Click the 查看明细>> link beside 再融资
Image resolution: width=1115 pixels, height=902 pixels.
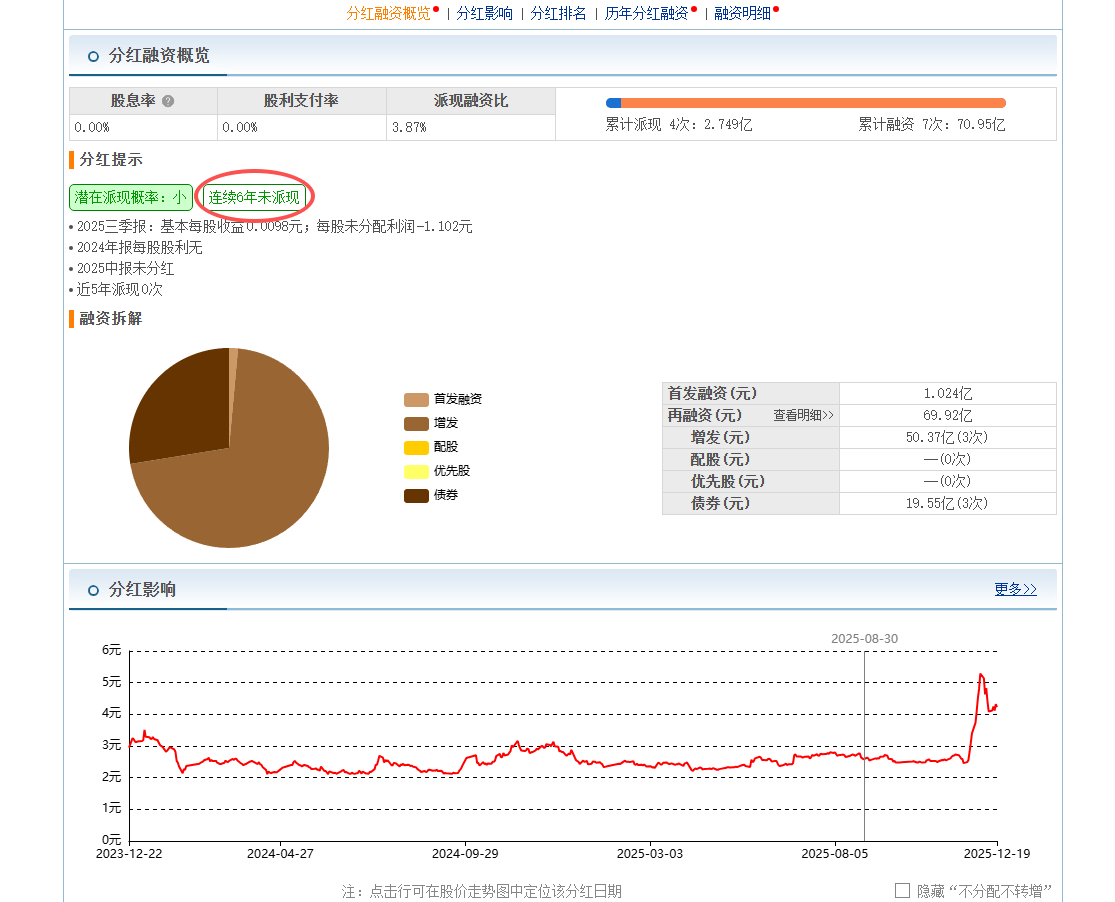[x=804, y=415]
